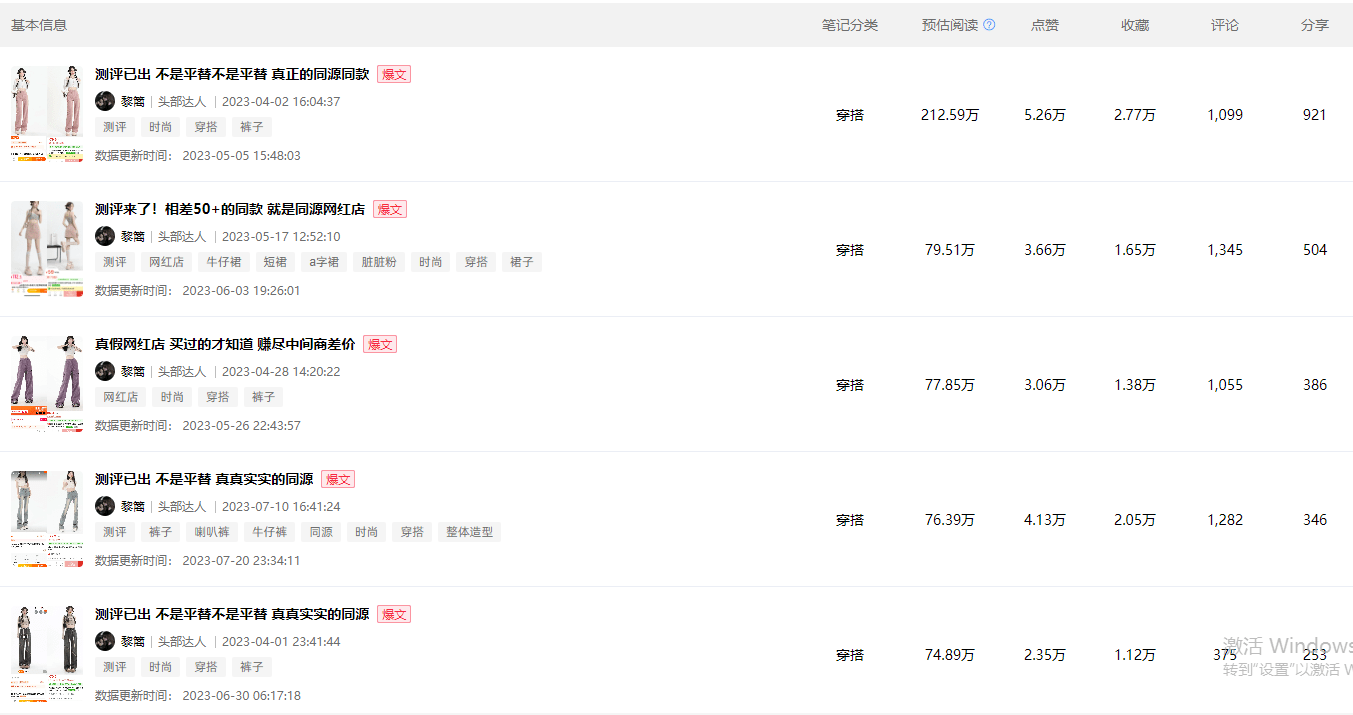Click the author avatar in the first note

coord(105,101)
